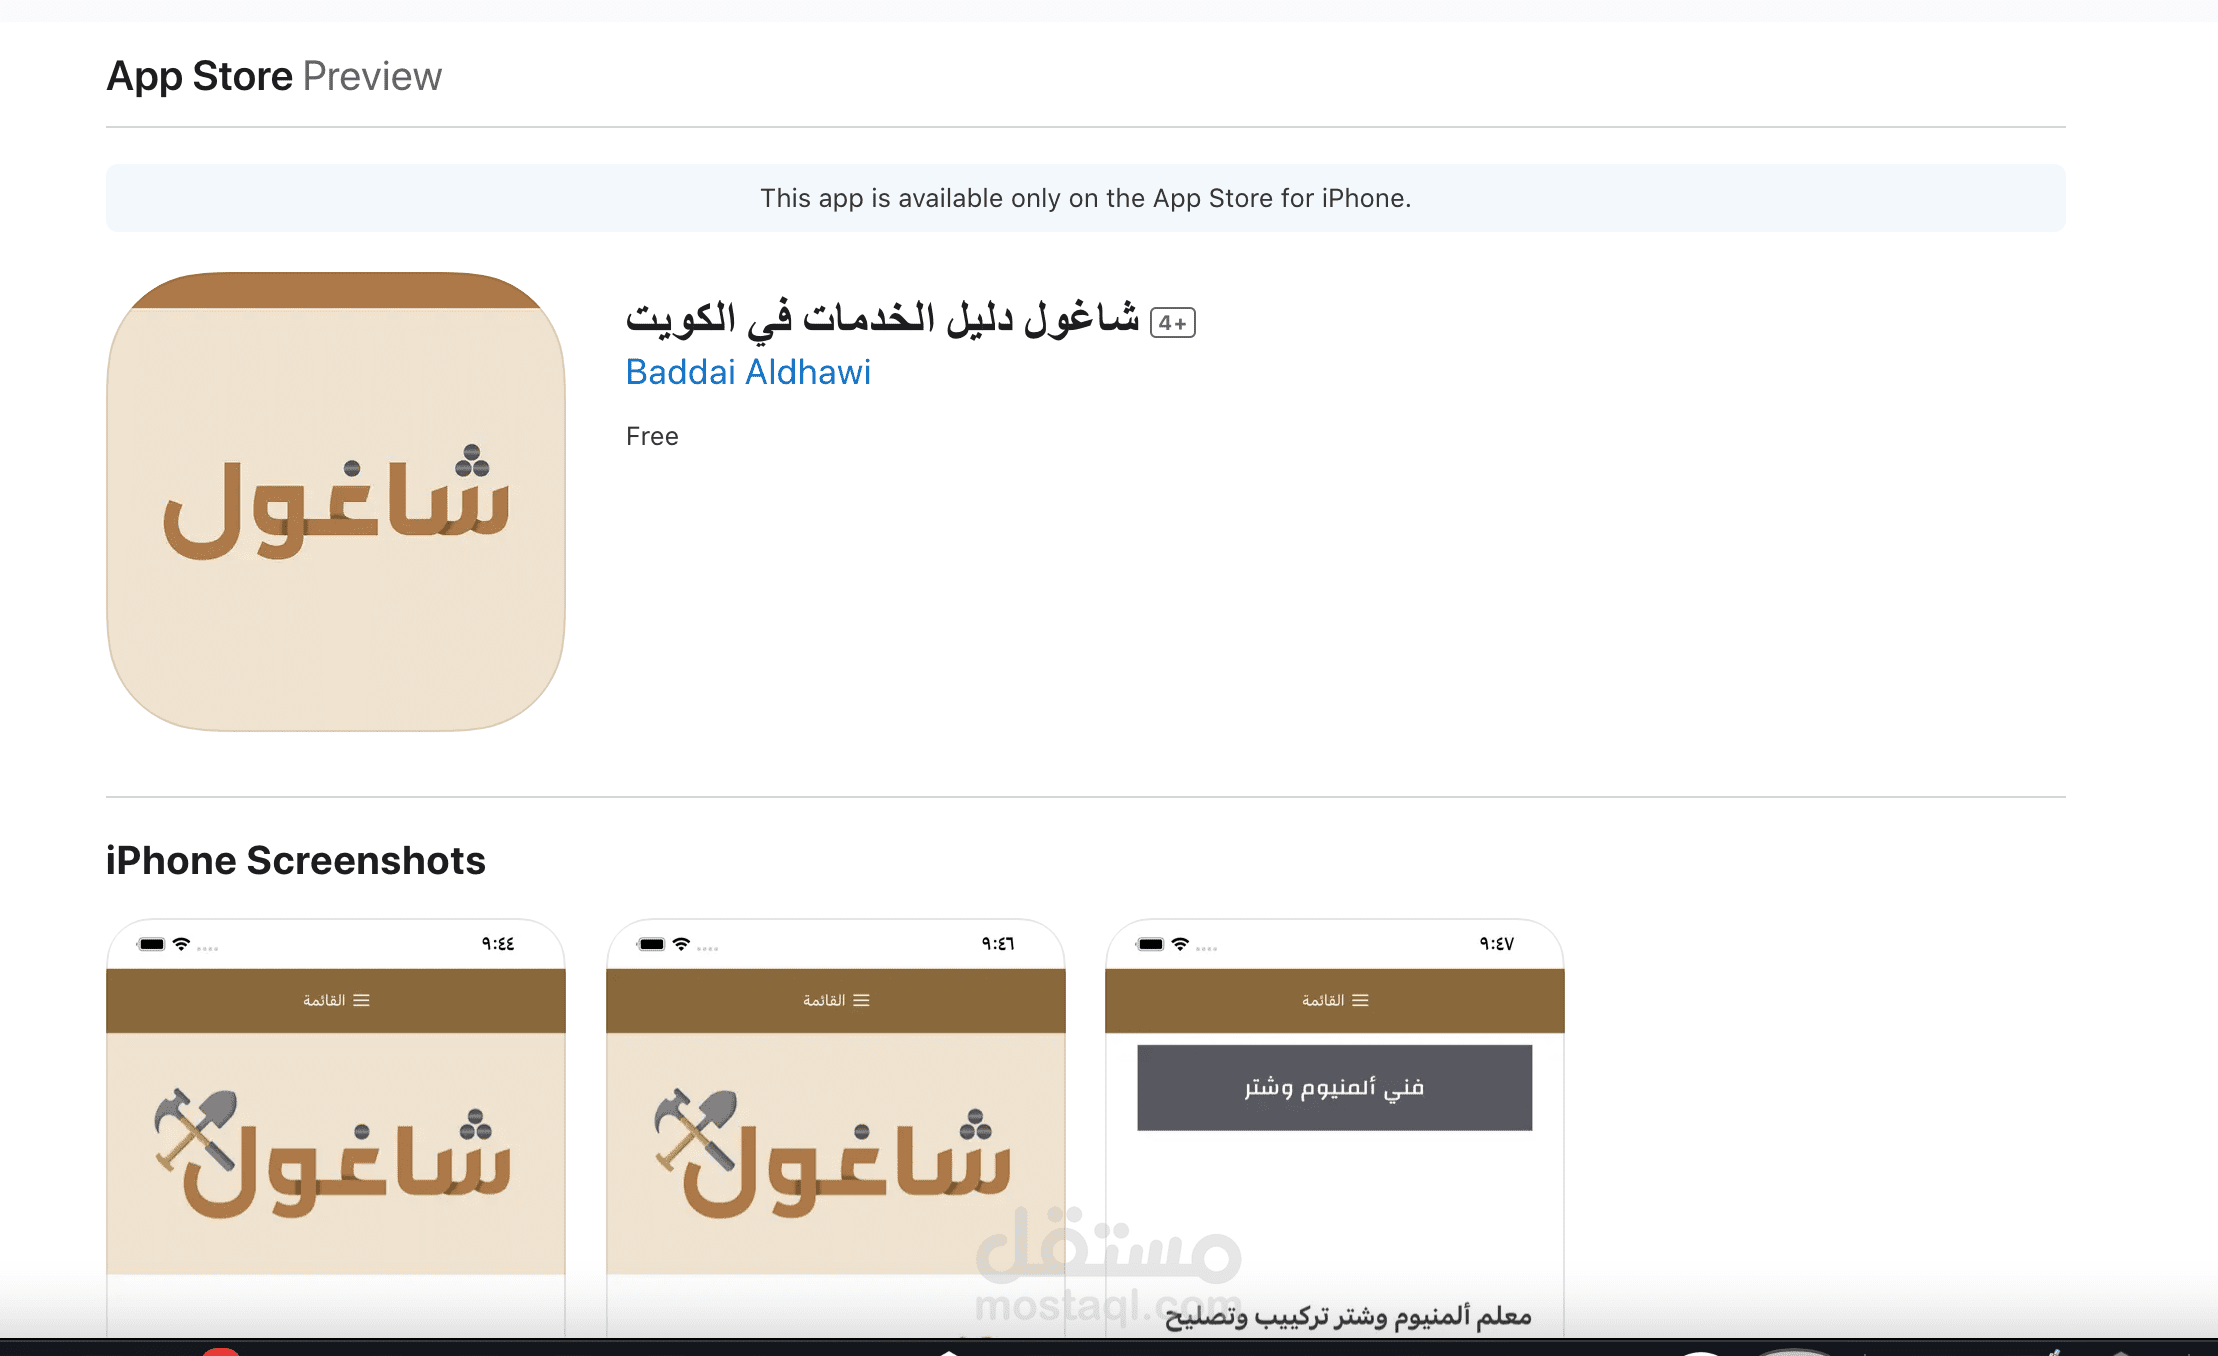
Task: Click the battery icon in third screenshot status bar
Action: 1150,944
